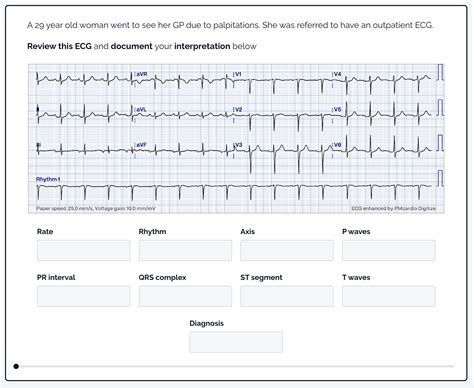The image size is (474, 388).
Task: Click the P waves input field
Action: 389,250
